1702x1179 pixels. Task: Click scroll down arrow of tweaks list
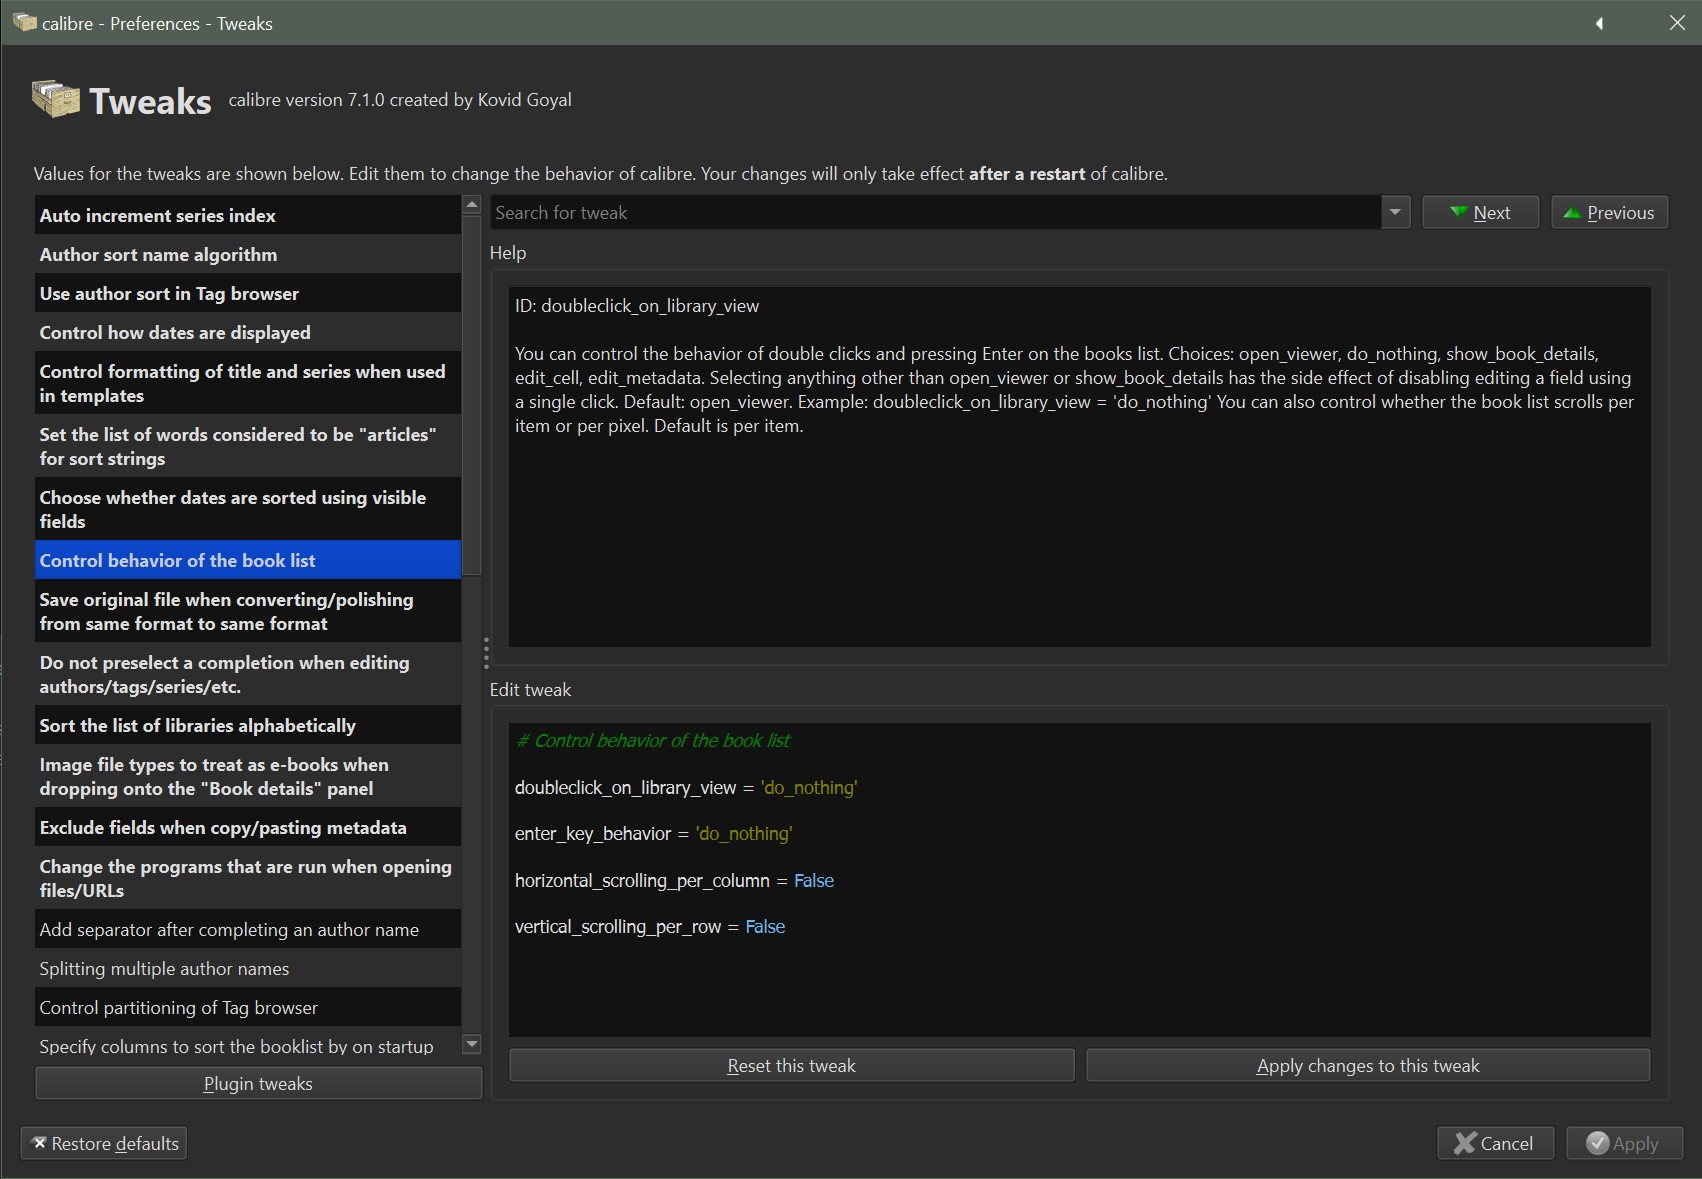click(472, 1045)
